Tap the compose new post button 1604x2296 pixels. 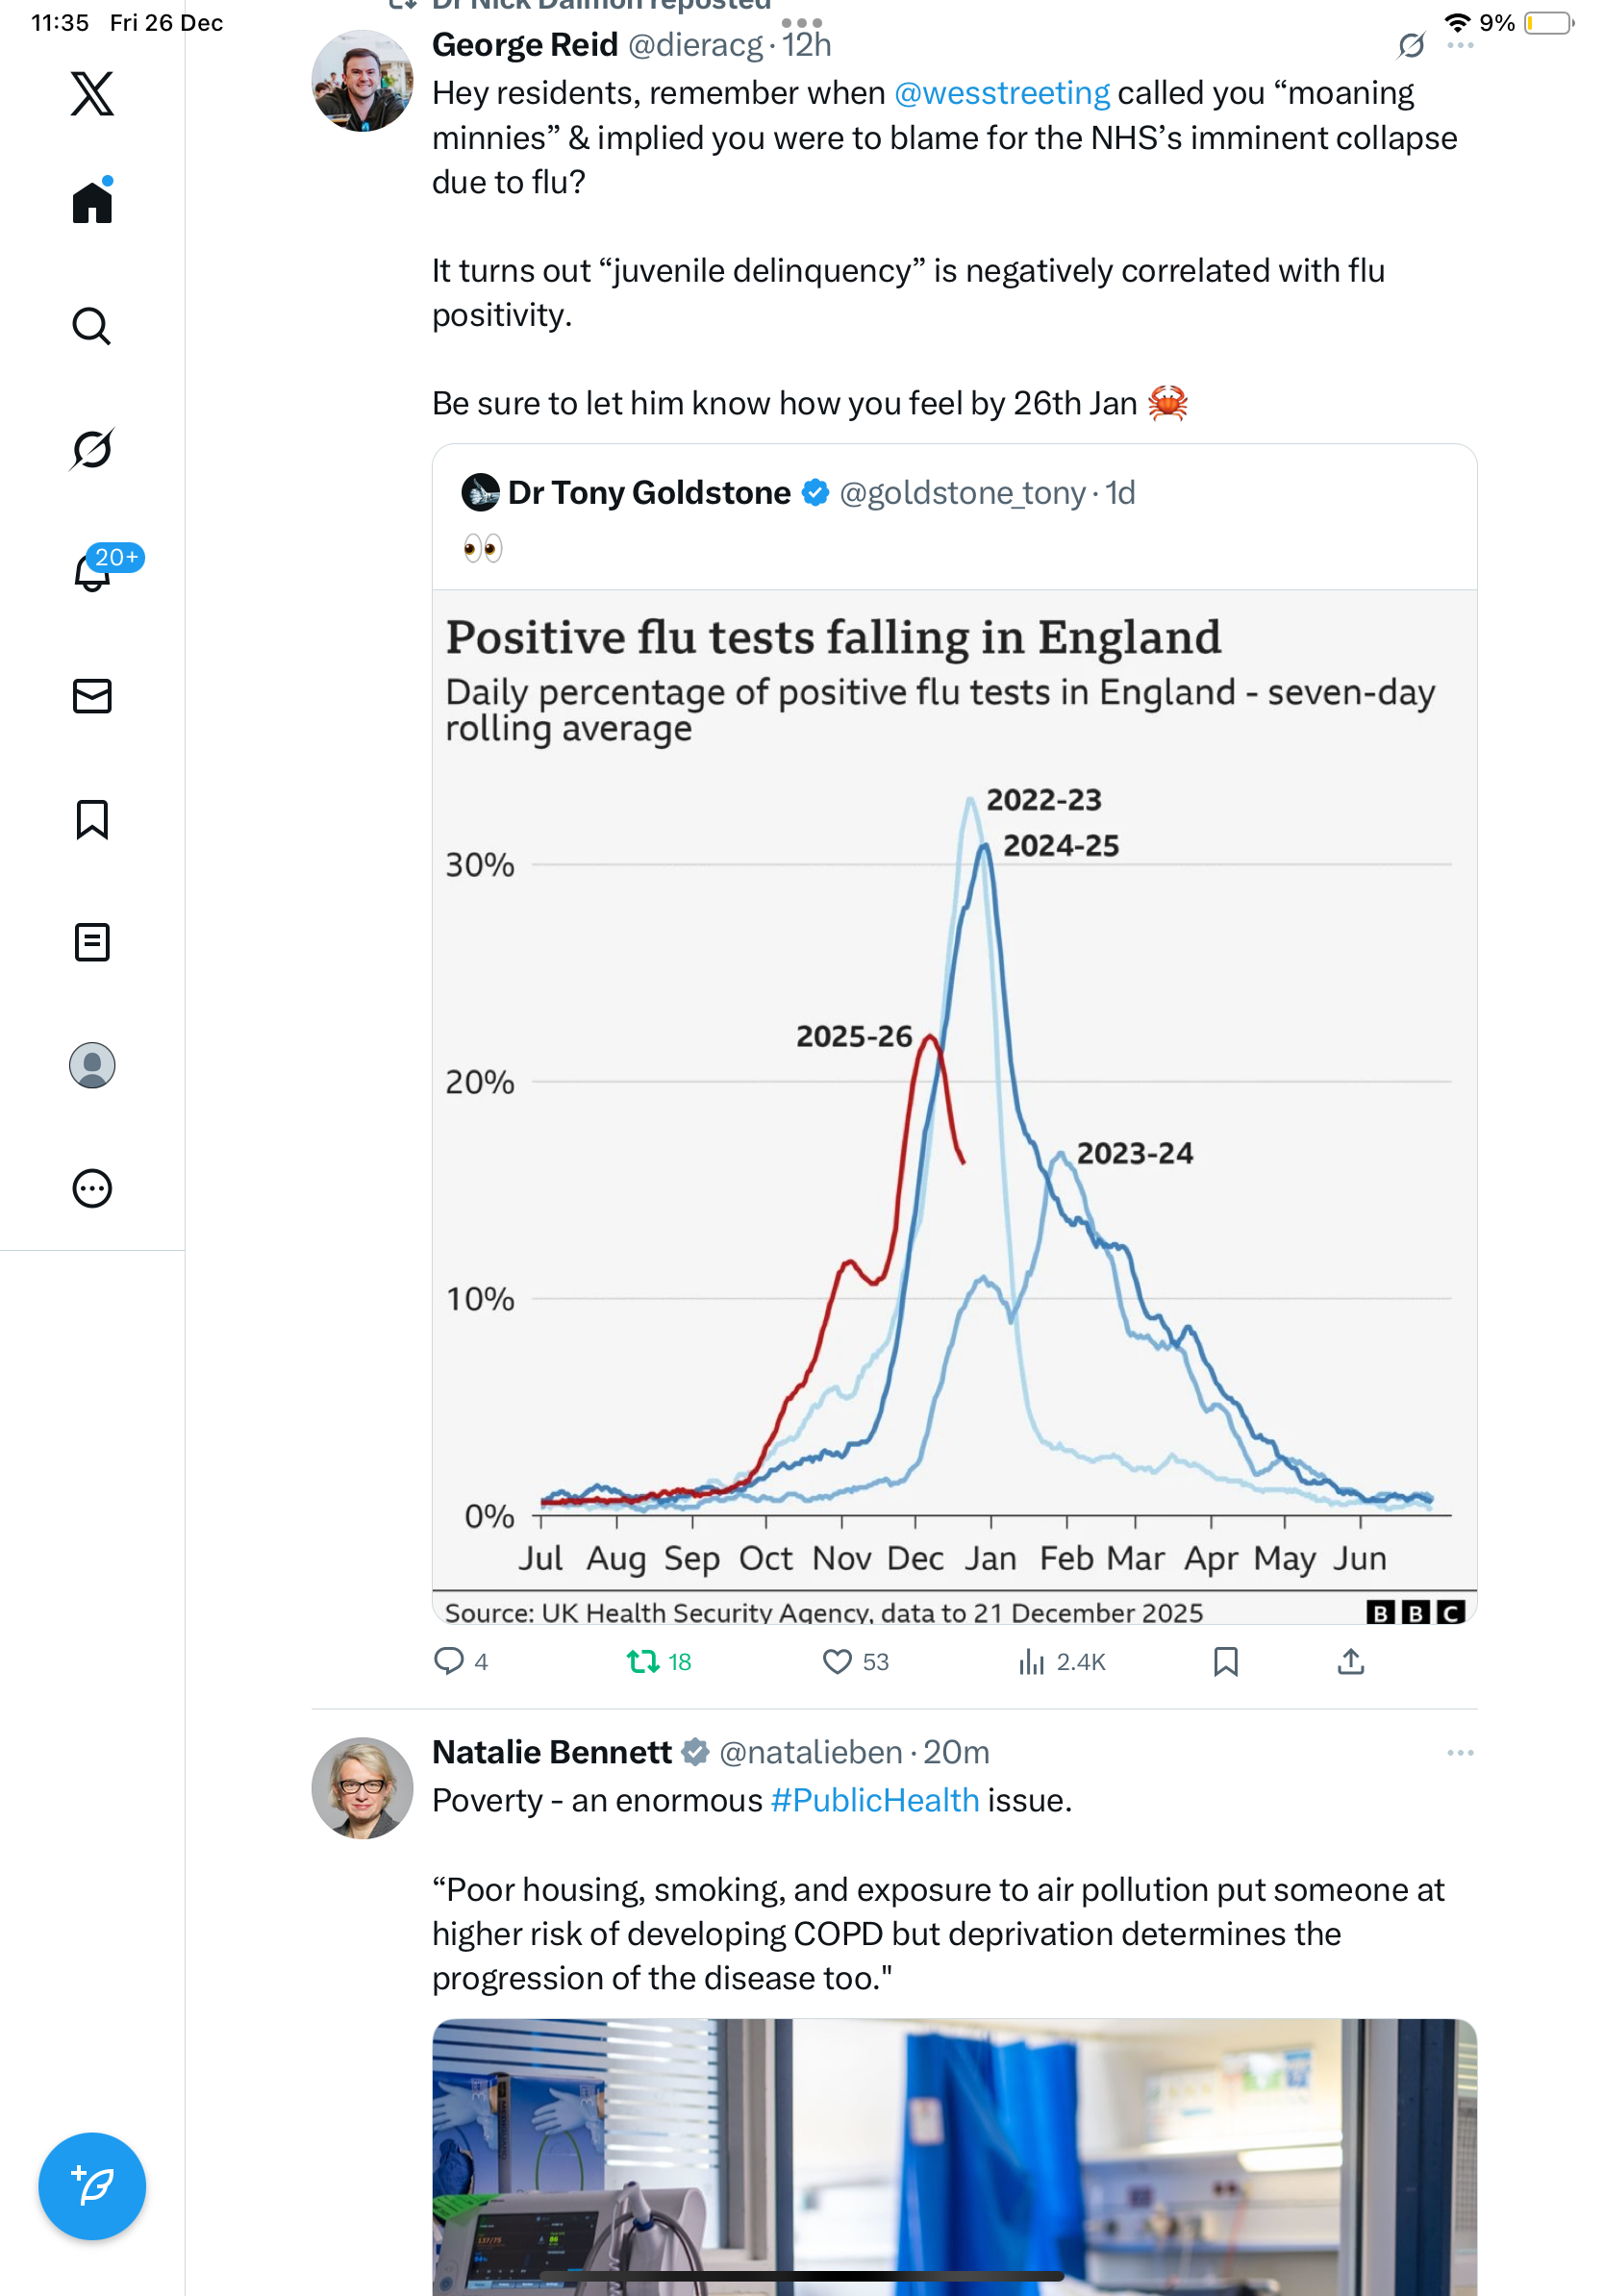click(x=92, y=2186)
